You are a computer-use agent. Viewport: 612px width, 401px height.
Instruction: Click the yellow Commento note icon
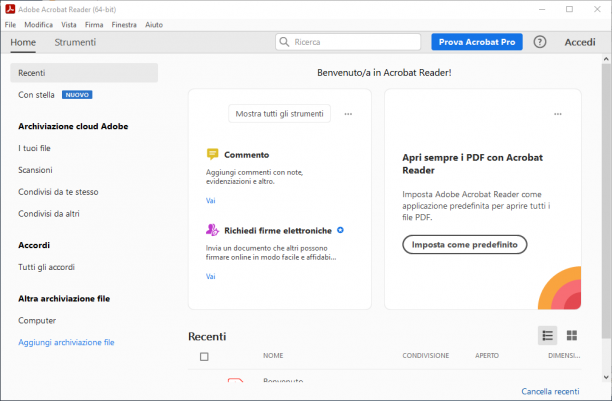[212, 154]
